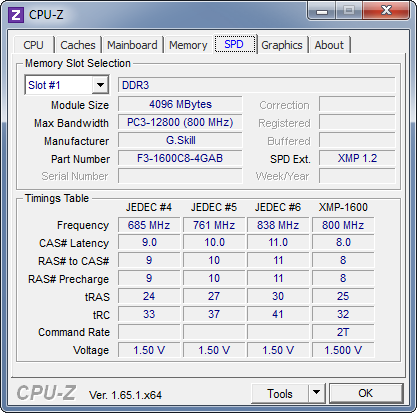Click the JEDEC #4 column header
417x413 pixels.
pyautogui.click(x=149, y=207)
